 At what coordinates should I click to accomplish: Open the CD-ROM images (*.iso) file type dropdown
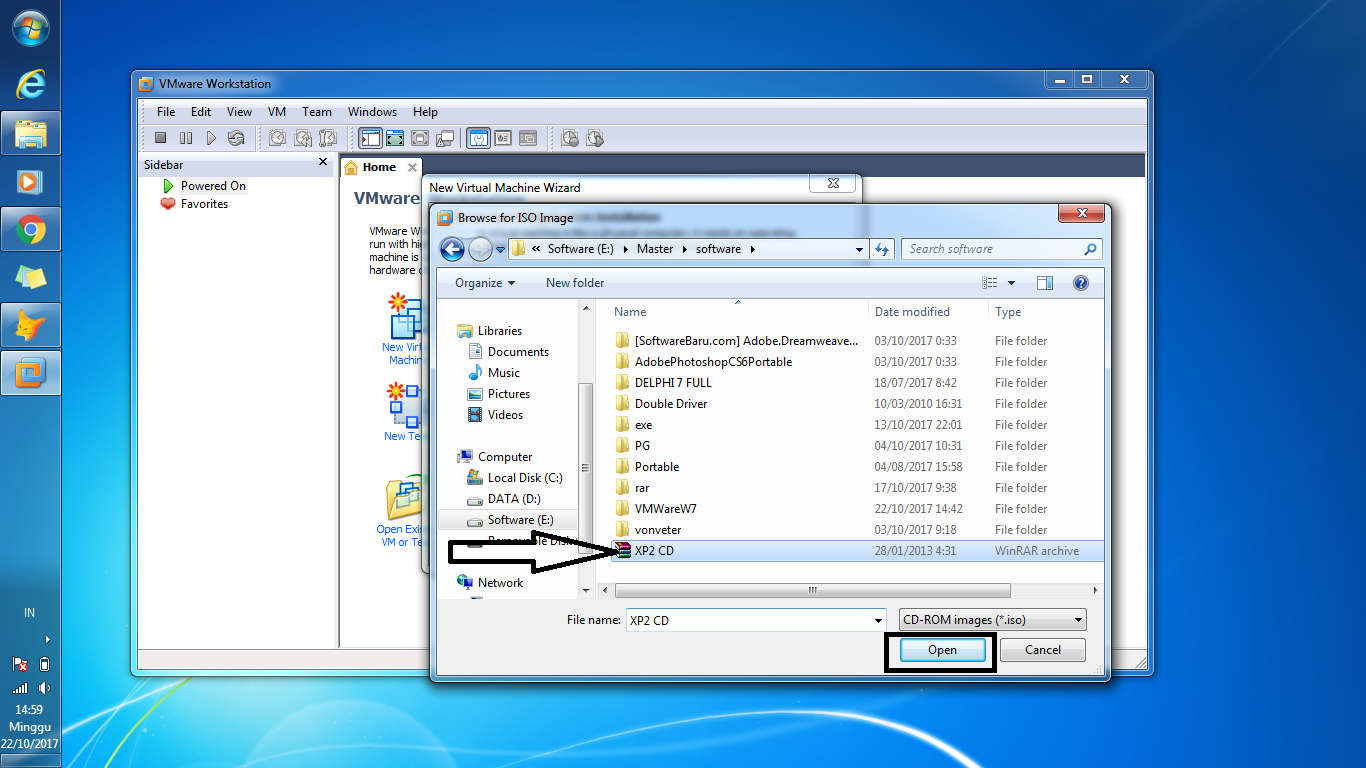click(x=992, y=620)
